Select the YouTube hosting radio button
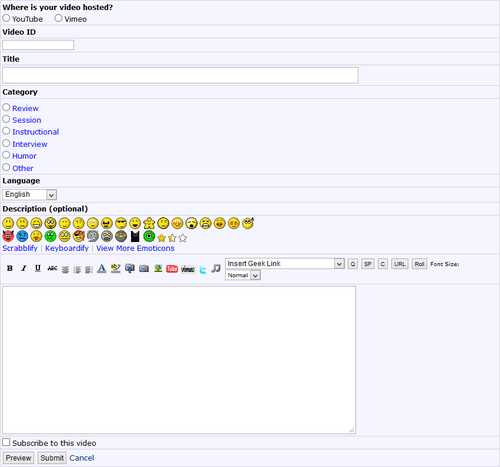Viewport: 500px width, 467px height. (6, 18)
